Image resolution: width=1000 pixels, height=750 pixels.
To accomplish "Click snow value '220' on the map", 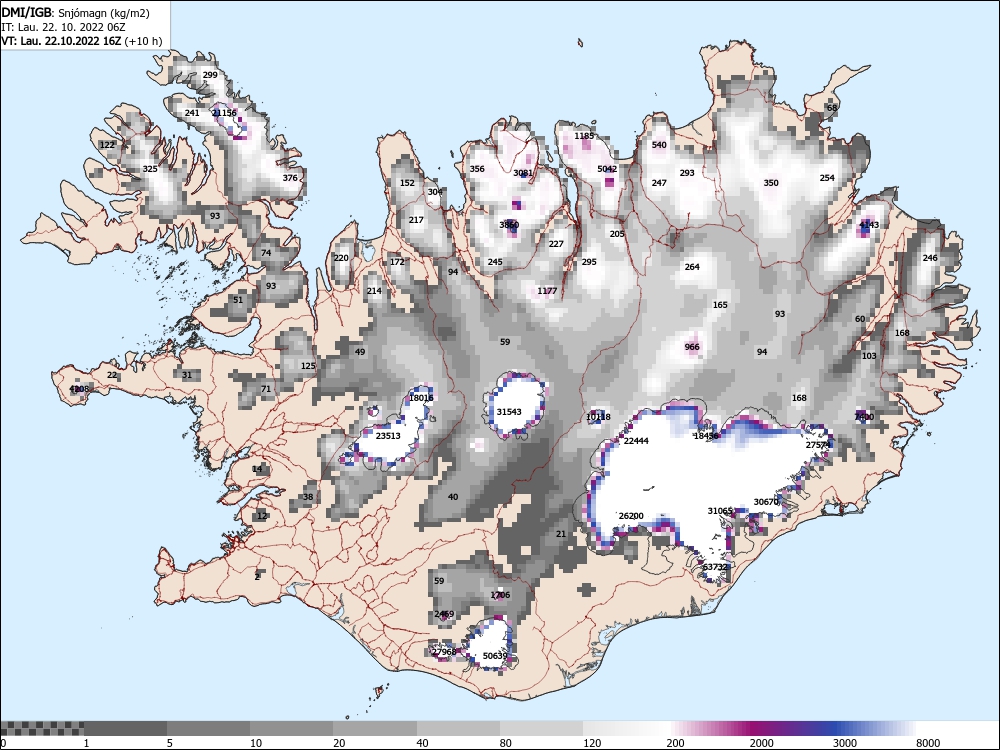I will click(x=341, y=258).
